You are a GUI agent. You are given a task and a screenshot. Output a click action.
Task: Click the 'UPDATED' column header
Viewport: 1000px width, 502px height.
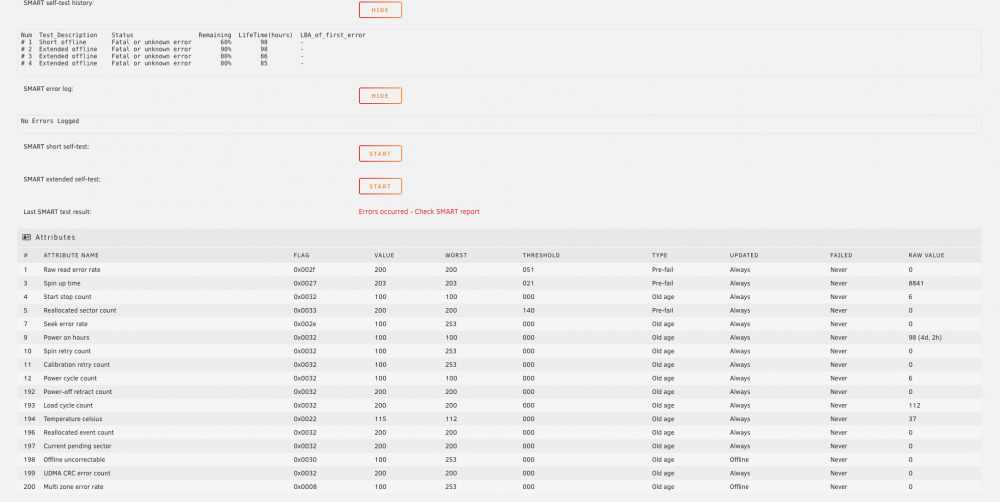744,255
